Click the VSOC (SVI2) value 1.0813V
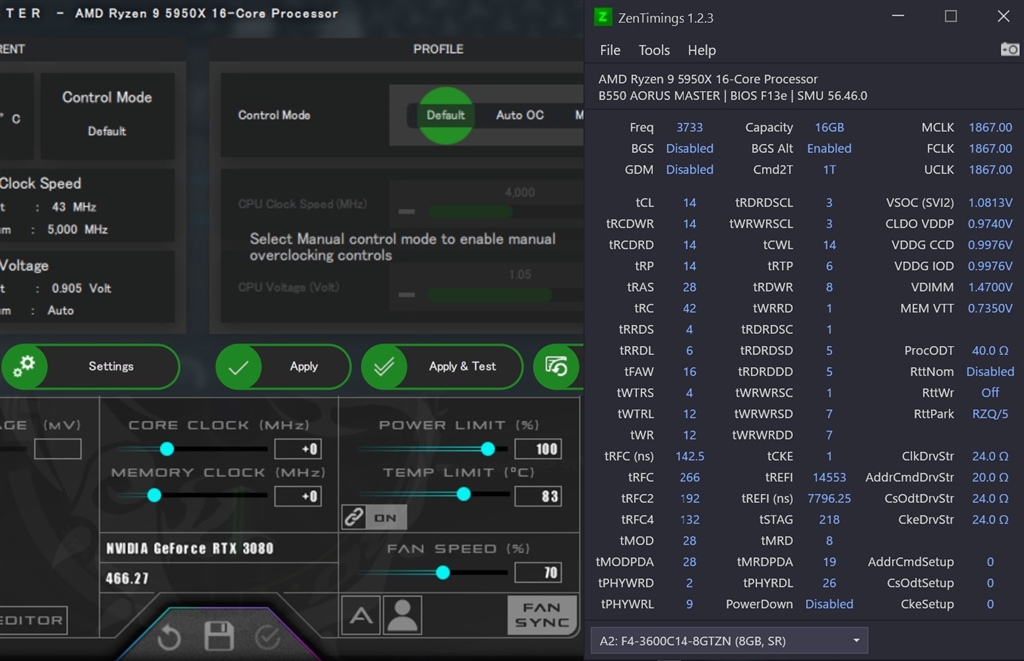1024x661 pixels. (x=990, y=202)
